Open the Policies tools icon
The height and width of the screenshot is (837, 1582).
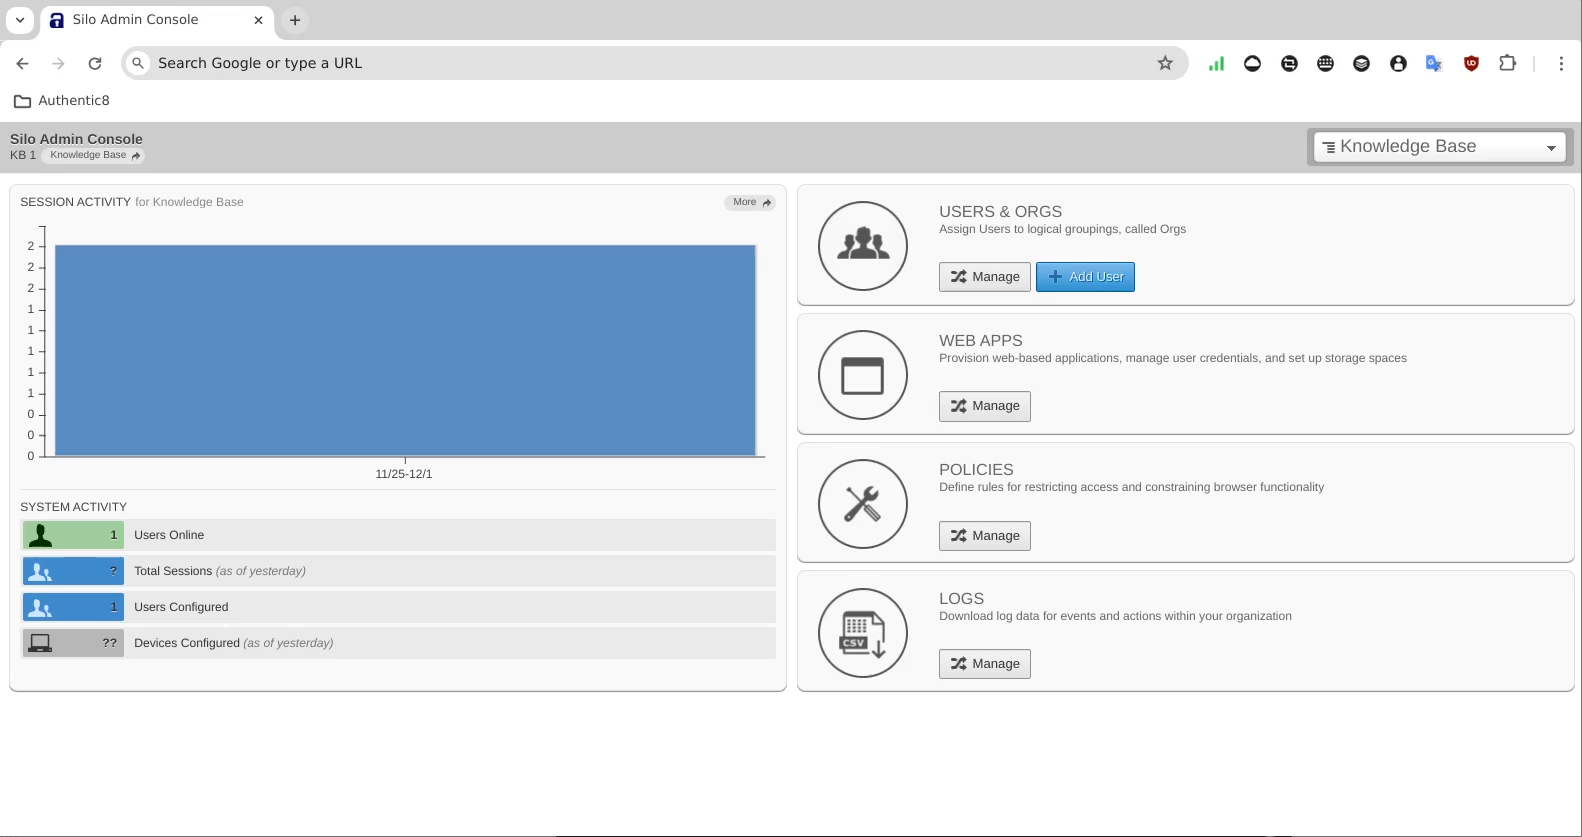[x=862, y=504]
